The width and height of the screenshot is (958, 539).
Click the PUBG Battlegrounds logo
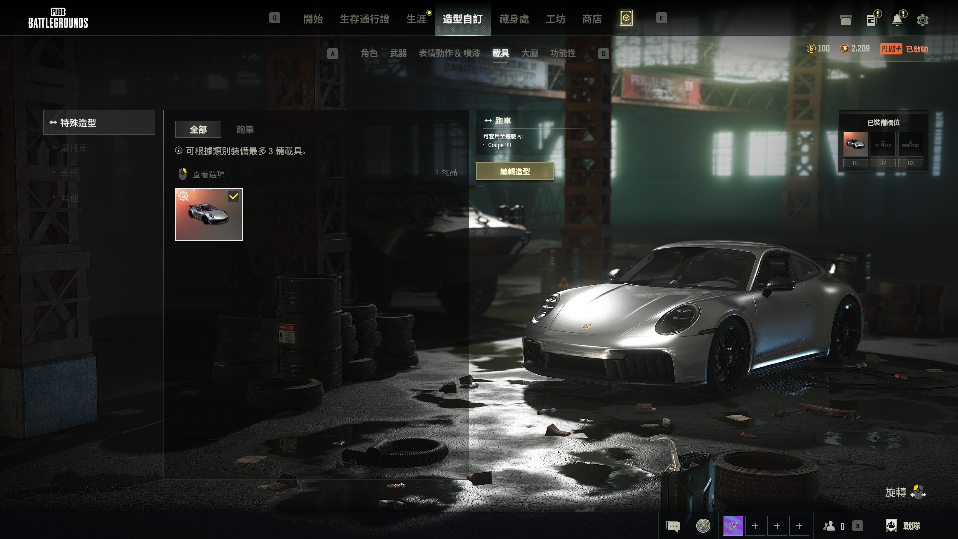point(58,18)
